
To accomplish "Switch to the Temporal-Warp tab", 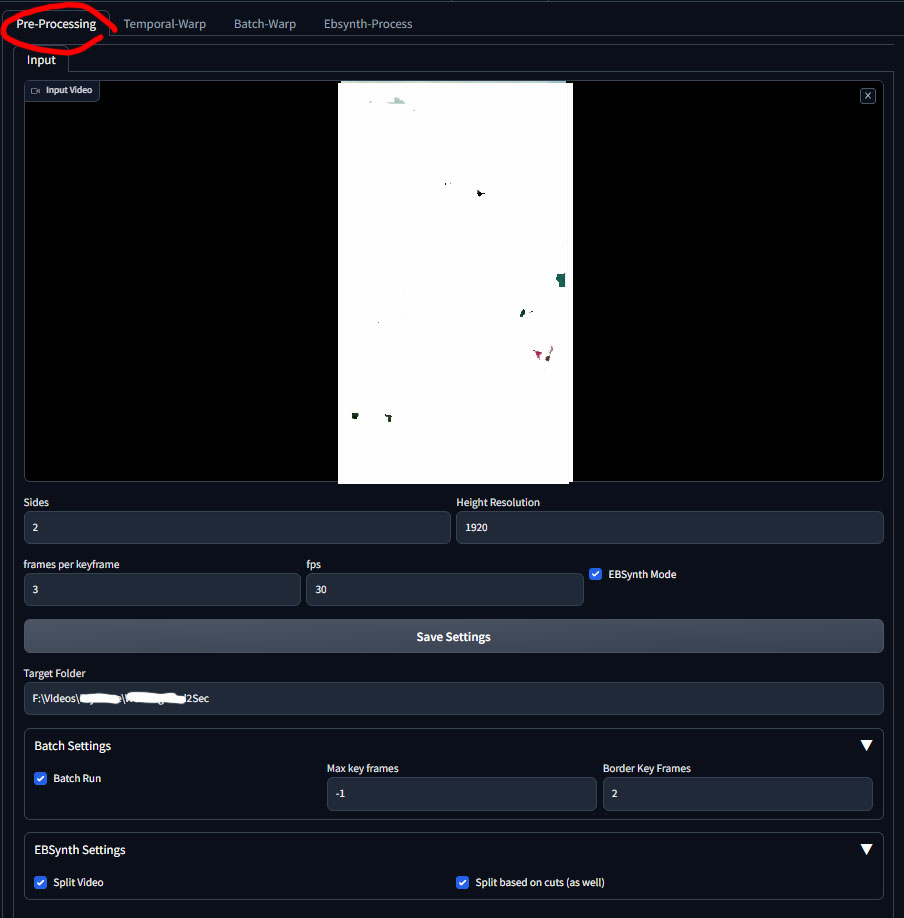I will click(164, 23).
